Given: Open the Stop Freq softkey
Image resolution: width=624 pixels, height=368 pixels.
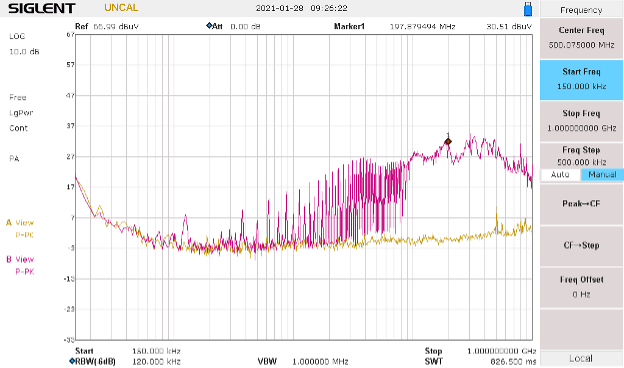Looking at the screenshot, I should click(581, 121).
